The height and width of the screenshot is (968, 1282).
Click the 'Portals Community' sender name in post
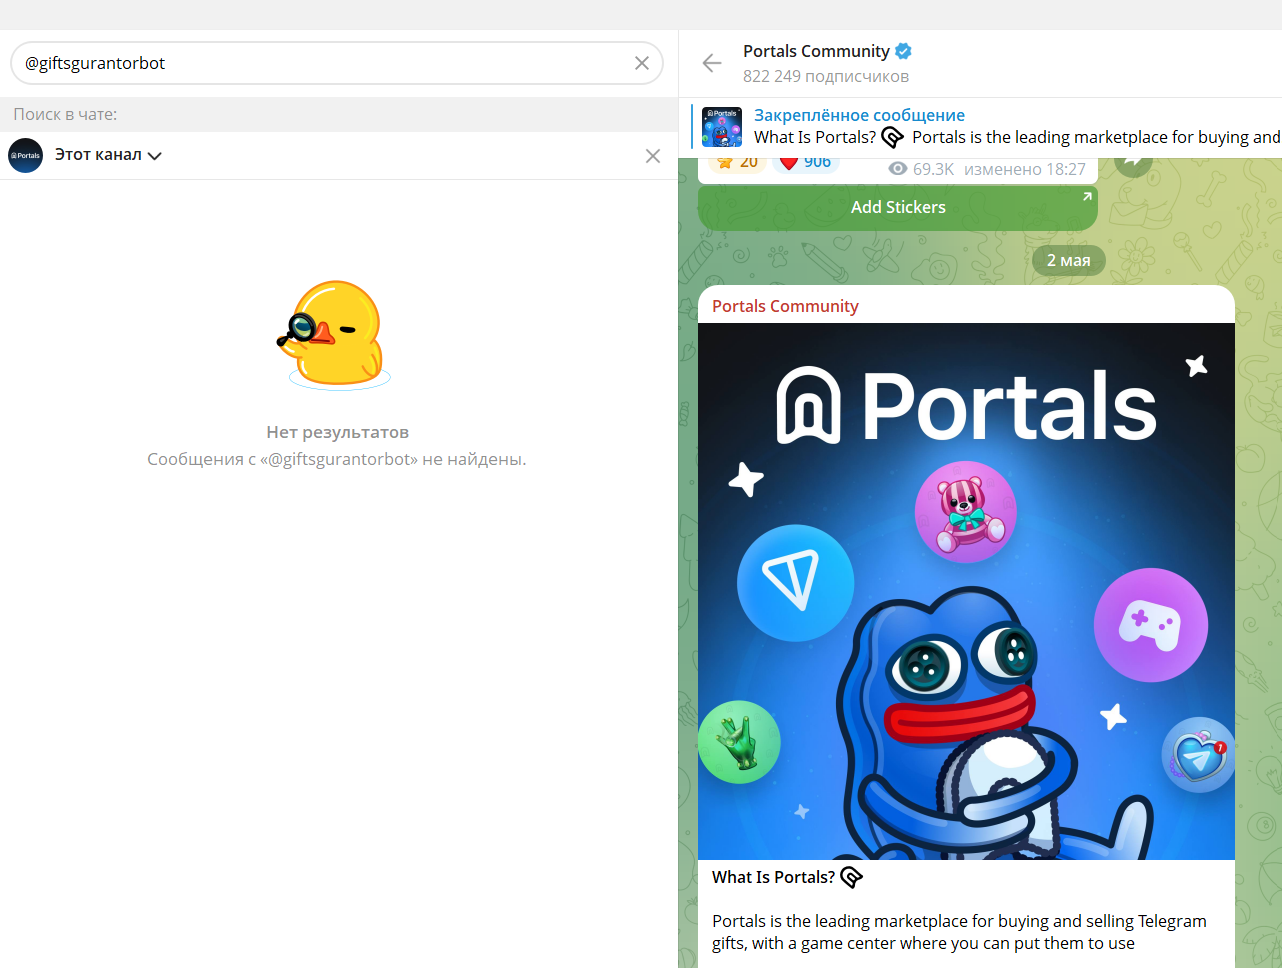point(785,306)
